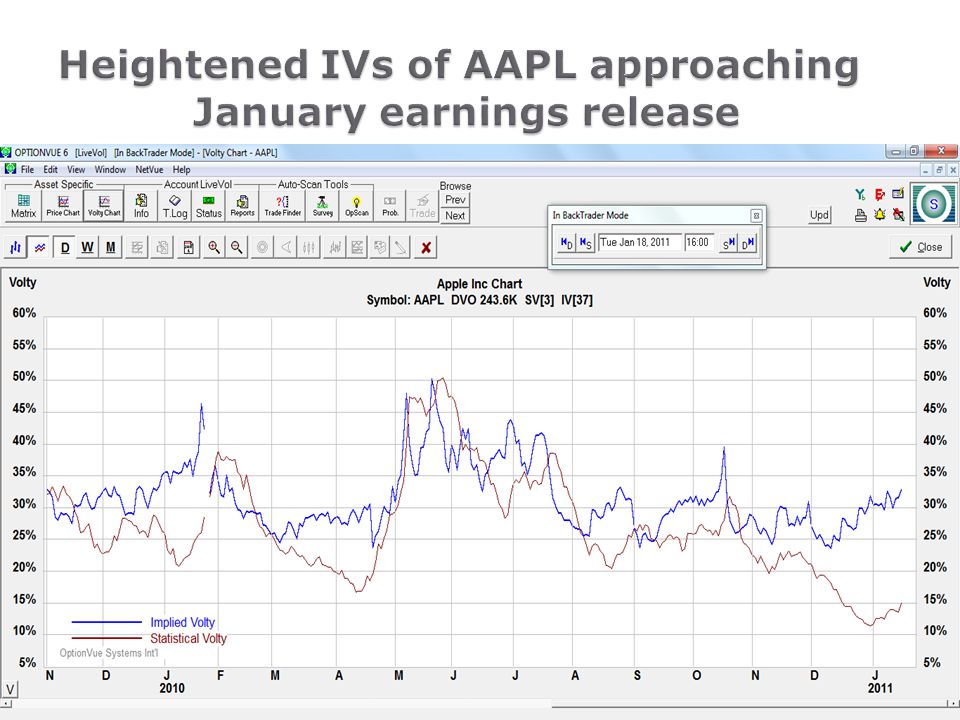Image resolution: width=960 pixels, height=720 pixels.
Task: Open the View menu
Action: [x=76, y=170]
